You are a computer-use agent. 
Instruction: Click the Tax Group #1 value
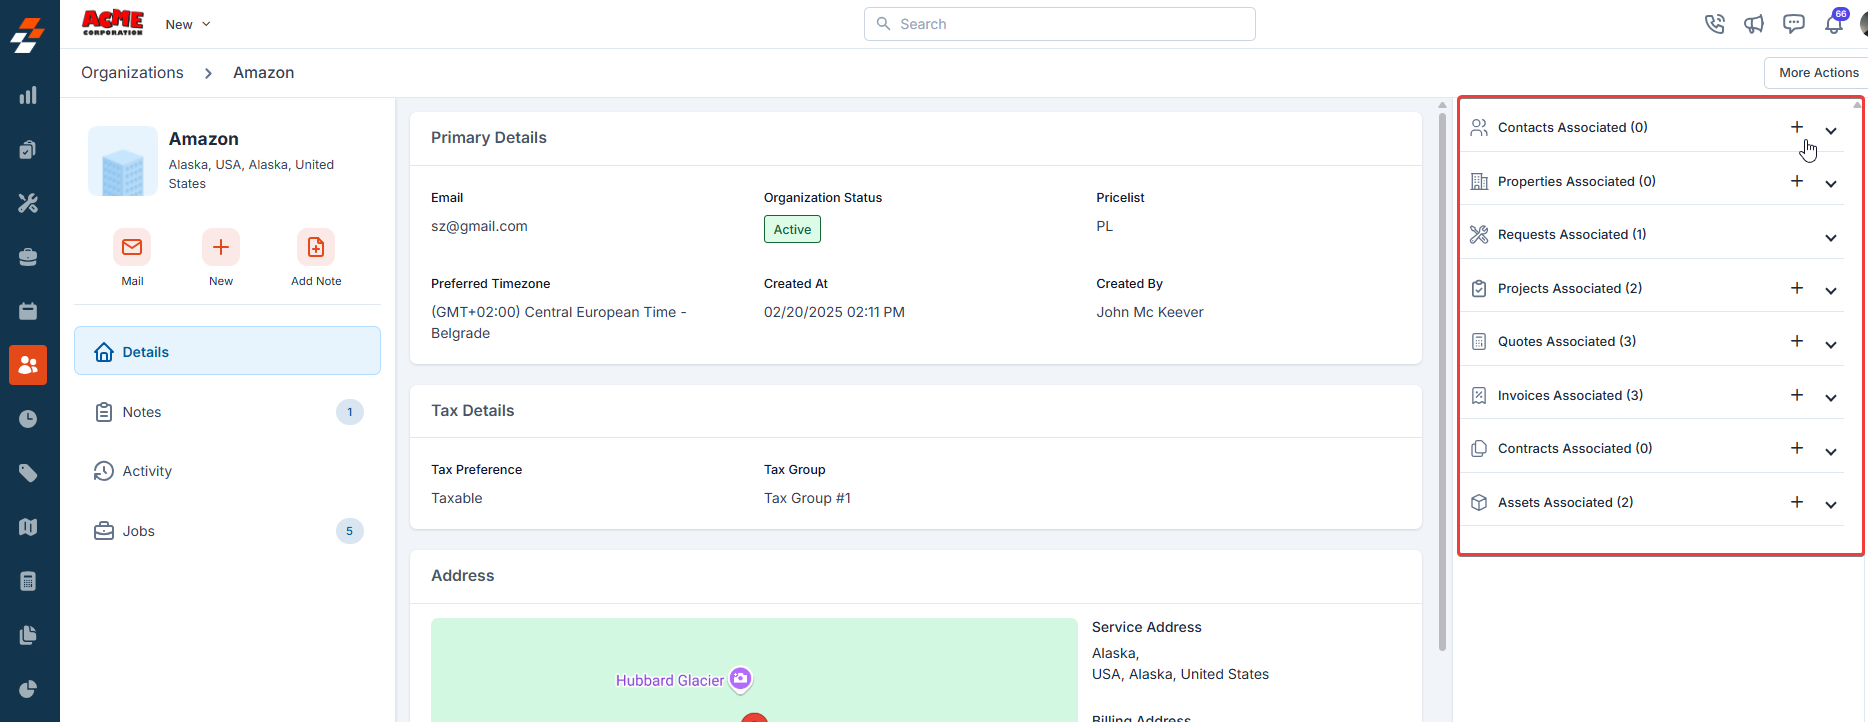807,499
